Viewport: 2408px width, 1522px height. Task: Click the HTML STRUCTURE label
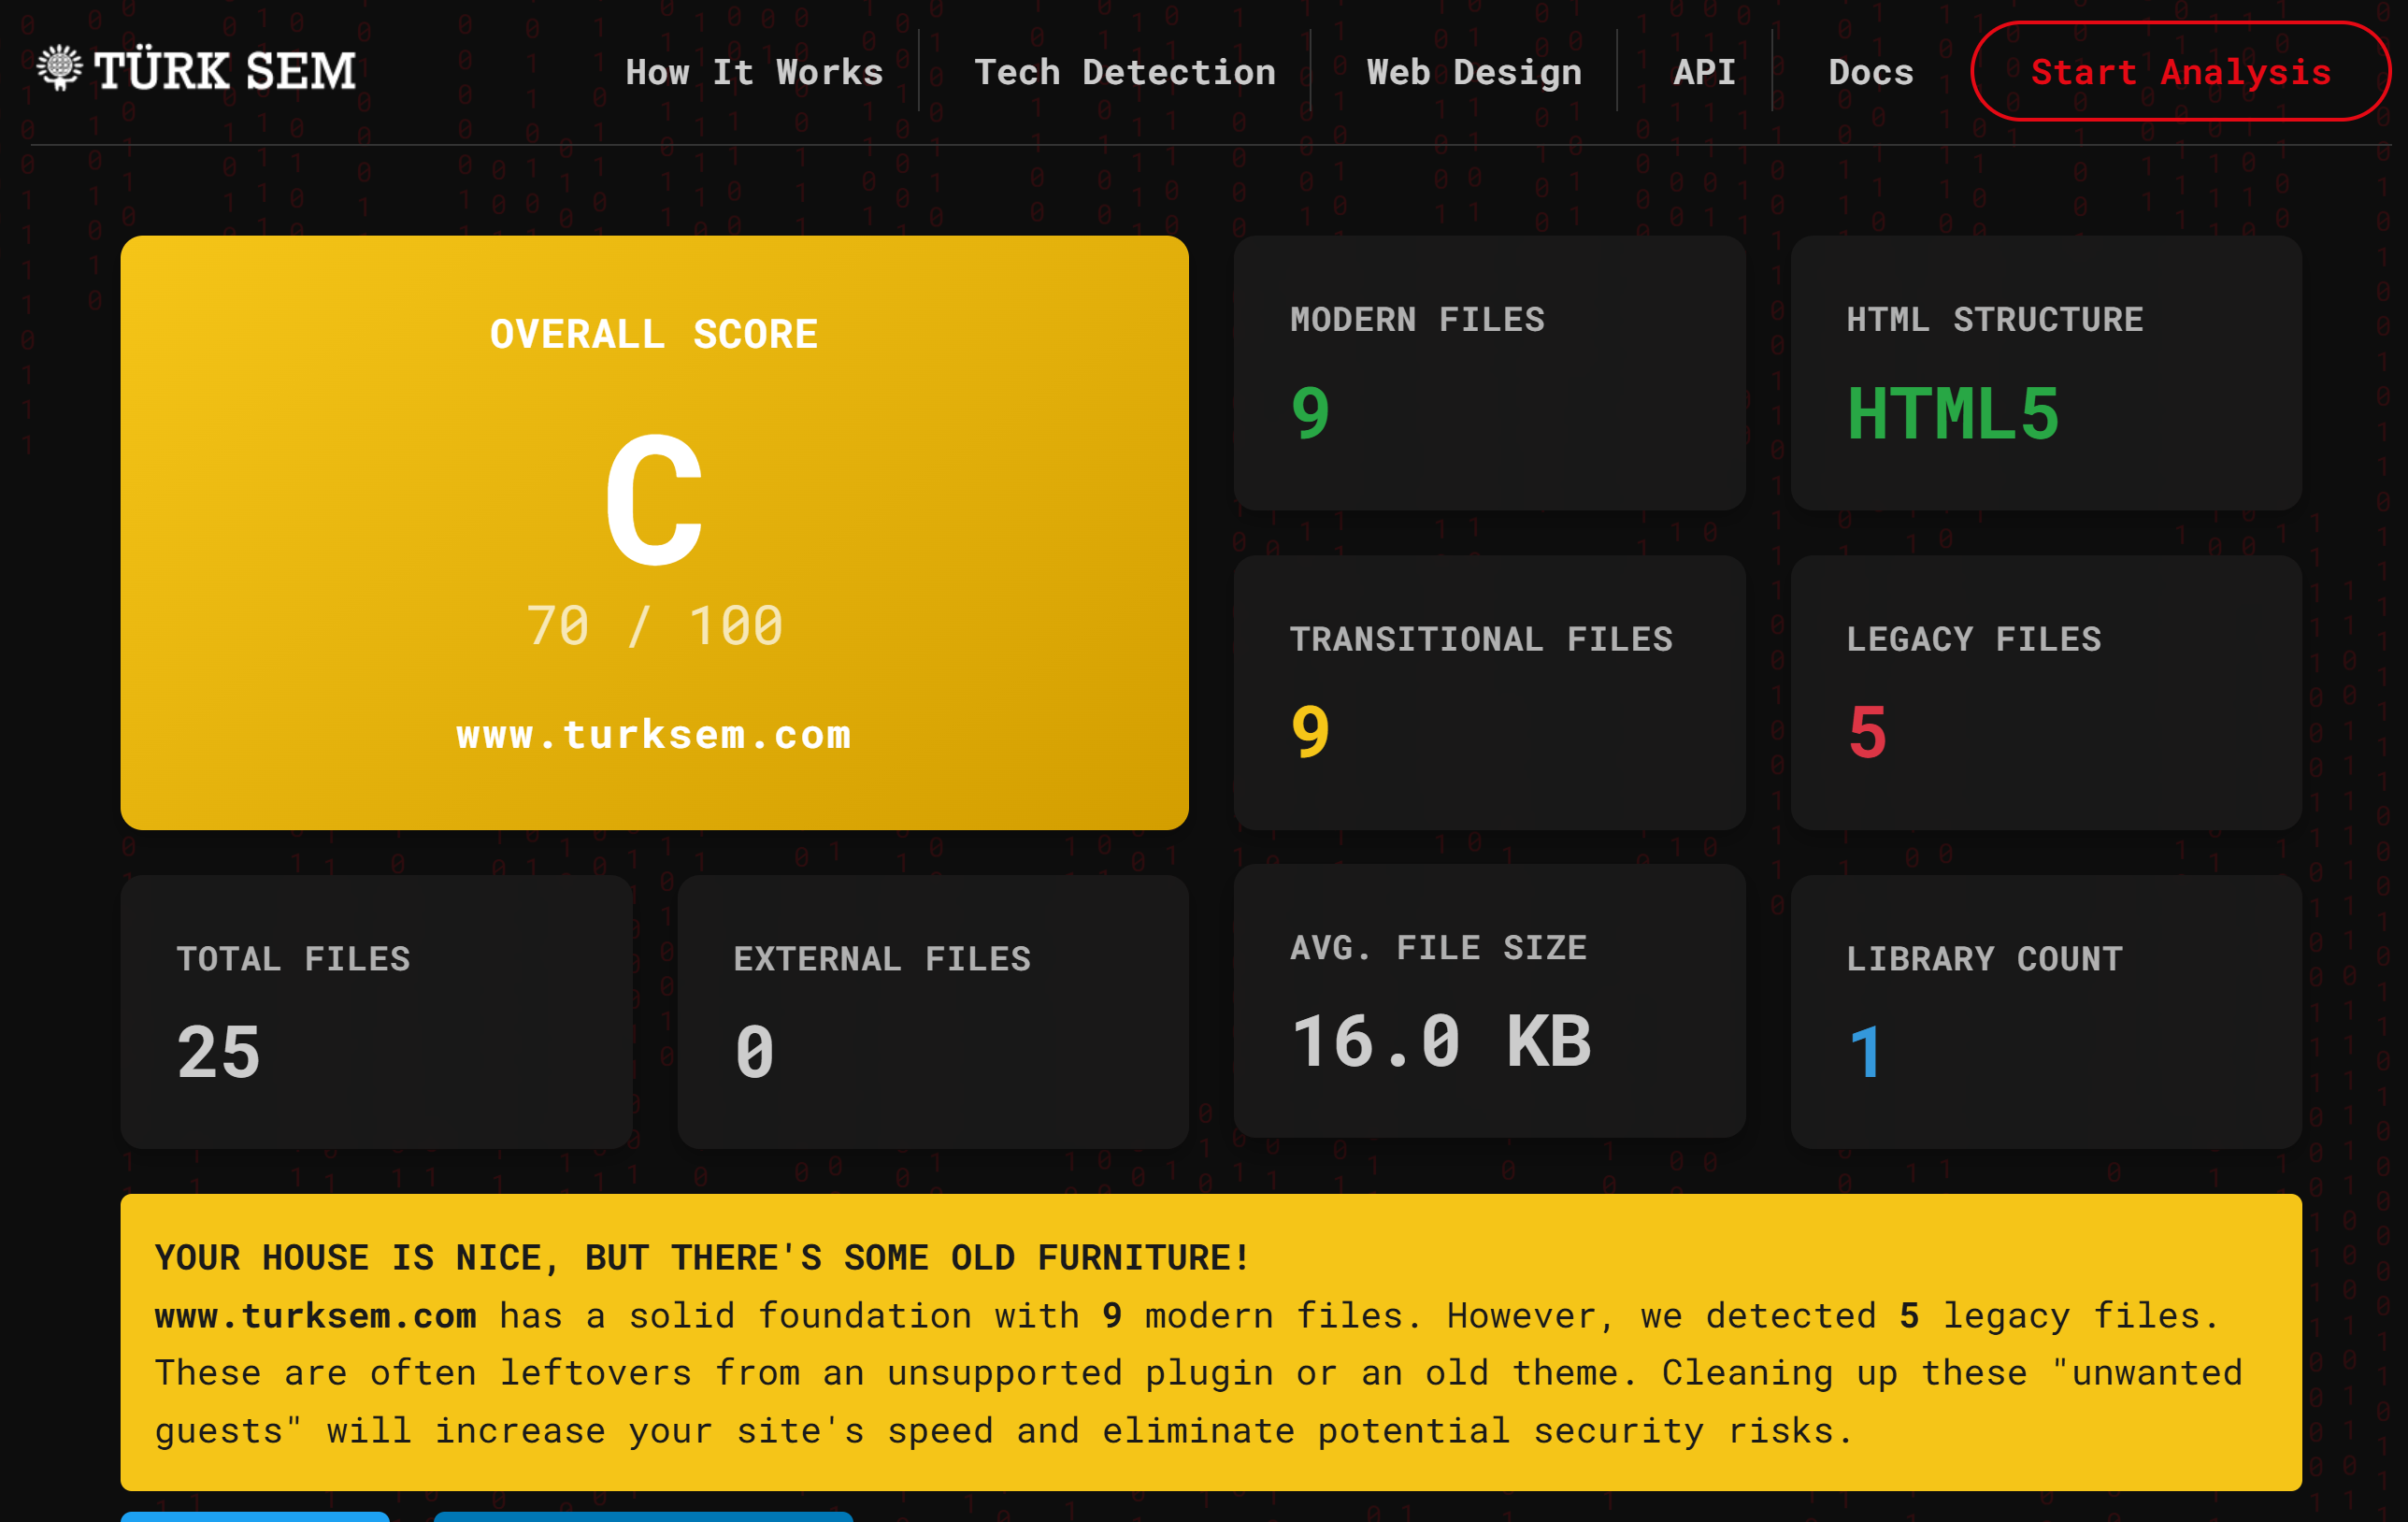click(1995, 319)
